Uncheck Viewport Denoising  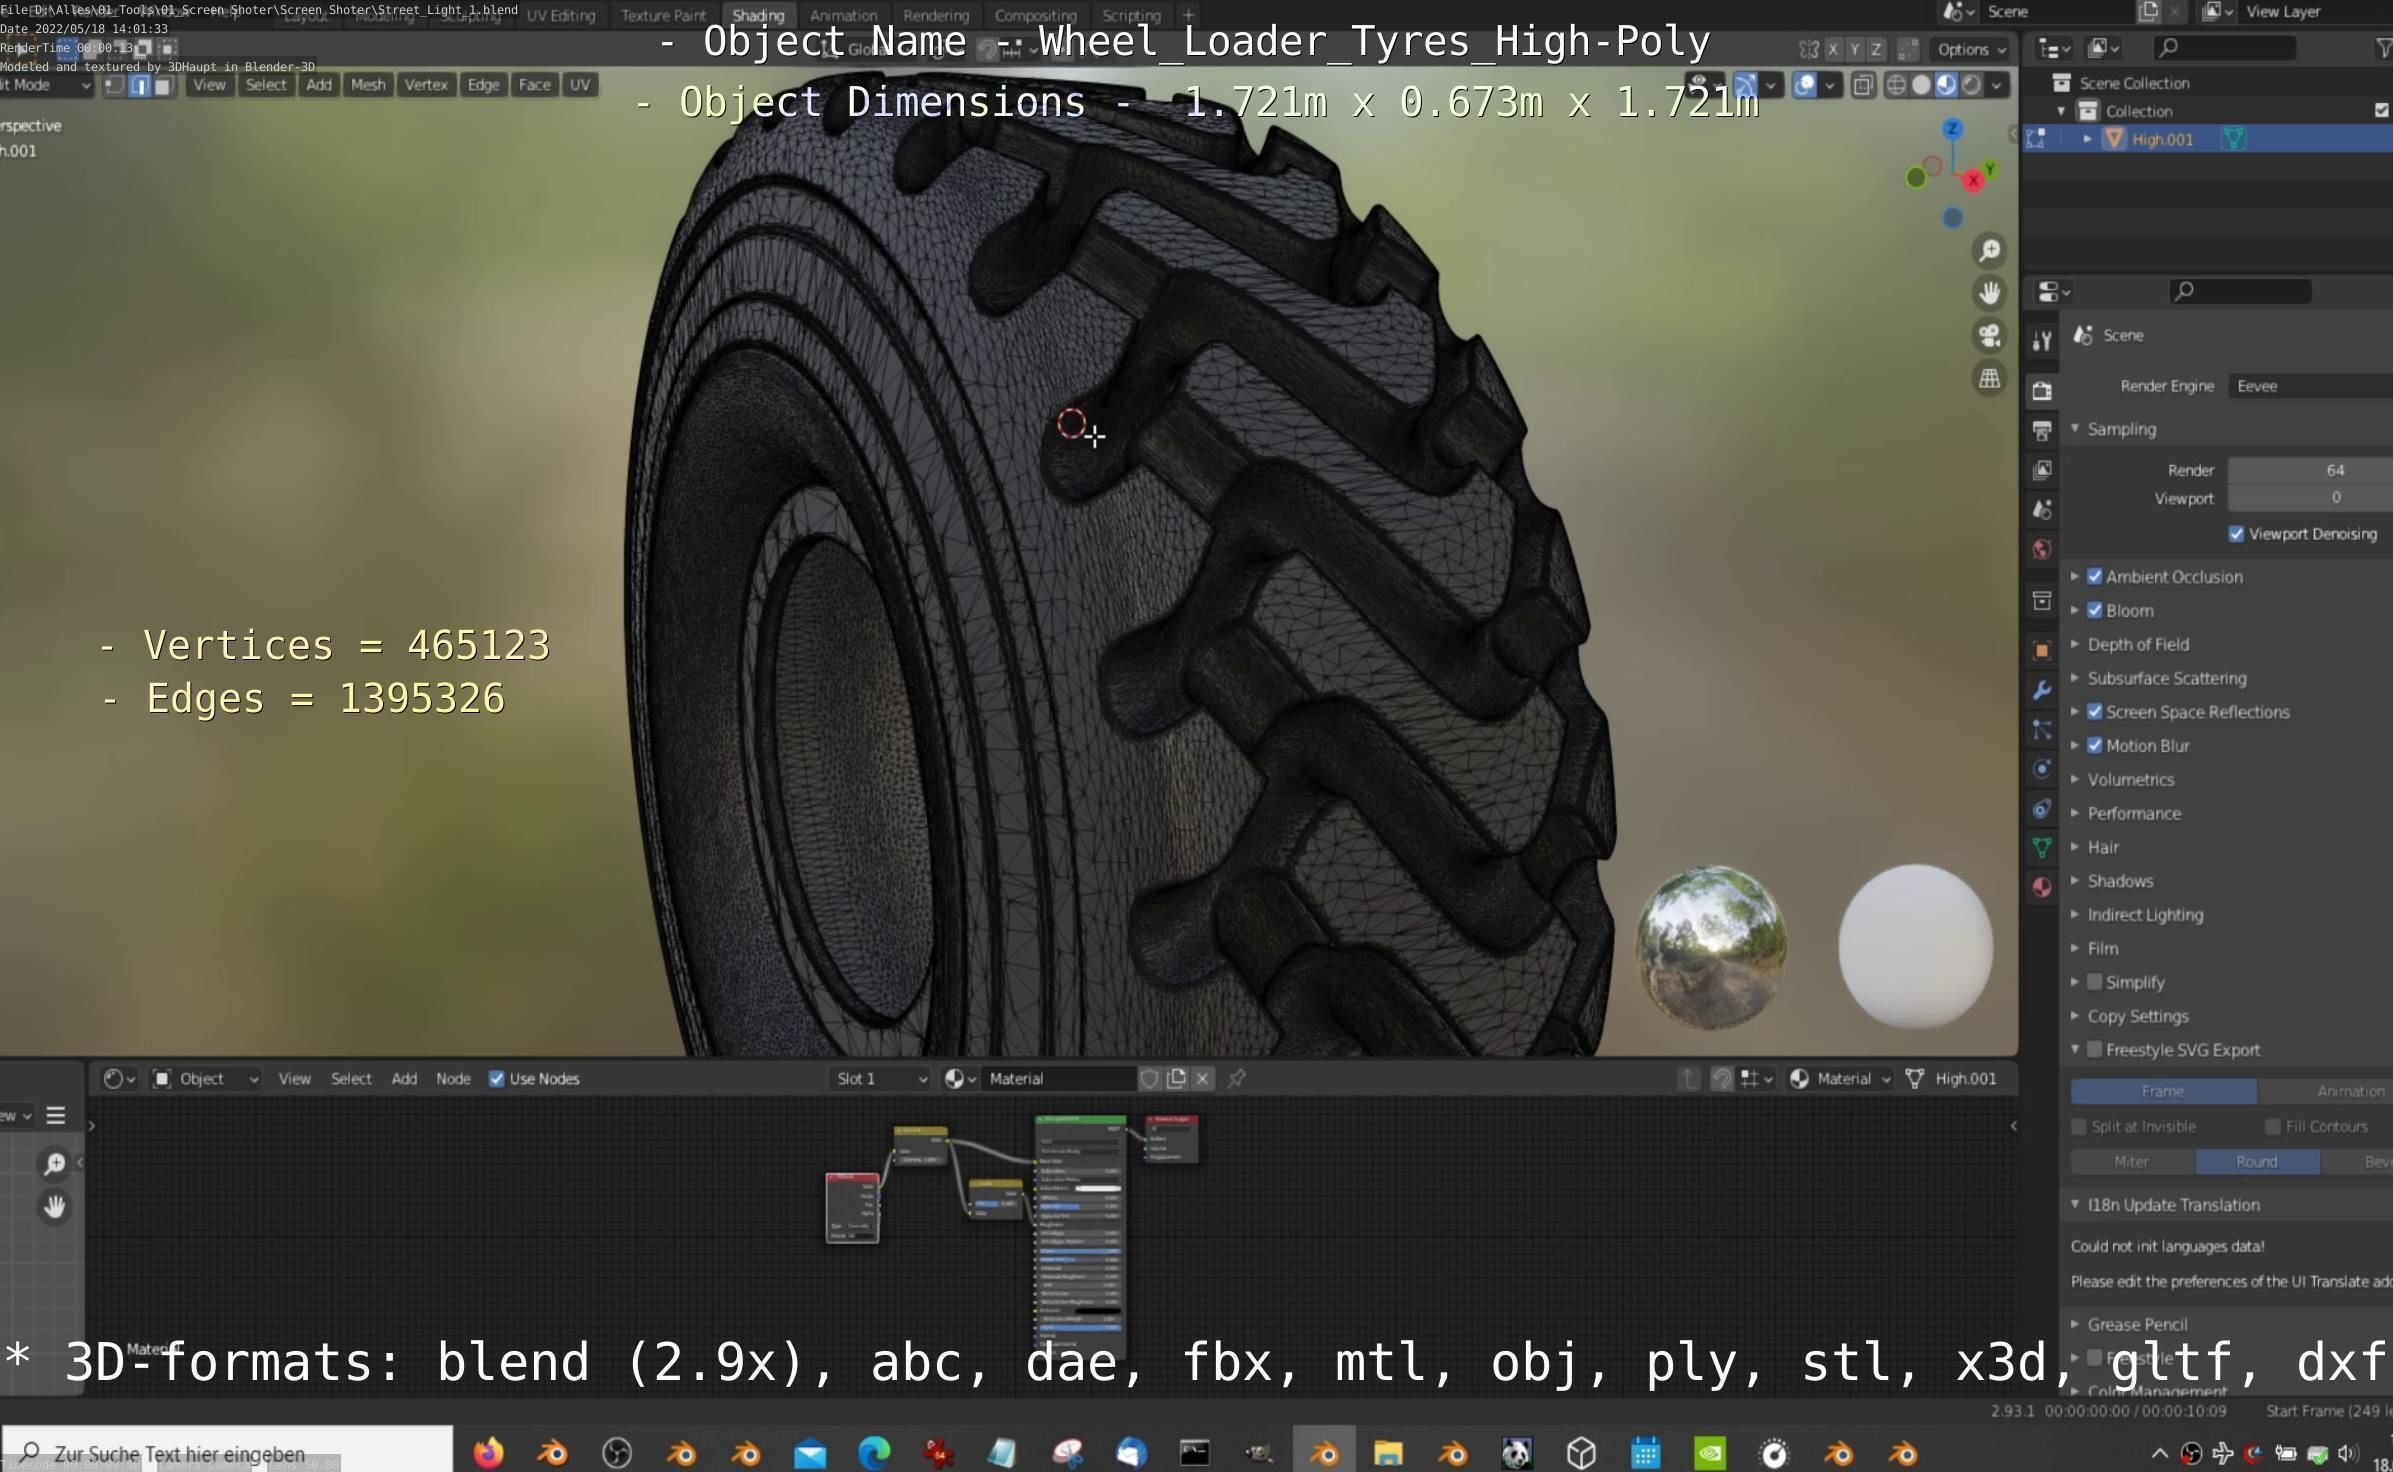(x=2237, y=534)
